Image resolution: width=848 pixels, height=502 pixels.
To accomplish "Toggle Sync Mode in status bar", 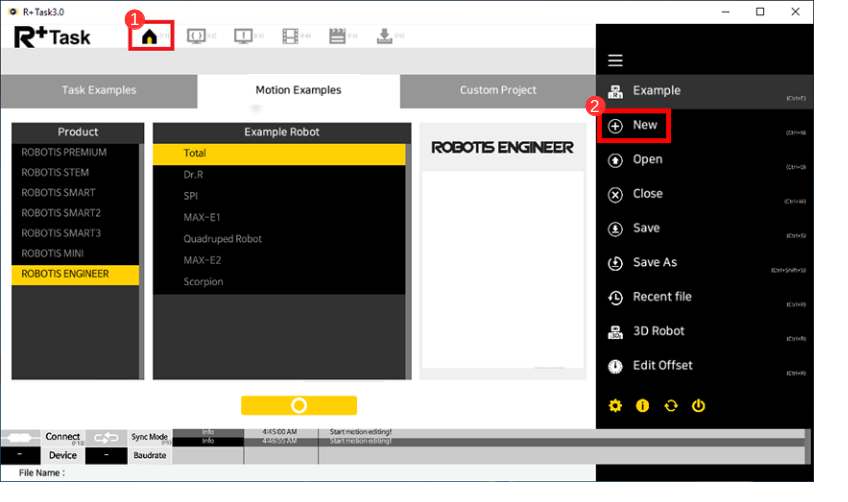I will click(x=150, y=437).
